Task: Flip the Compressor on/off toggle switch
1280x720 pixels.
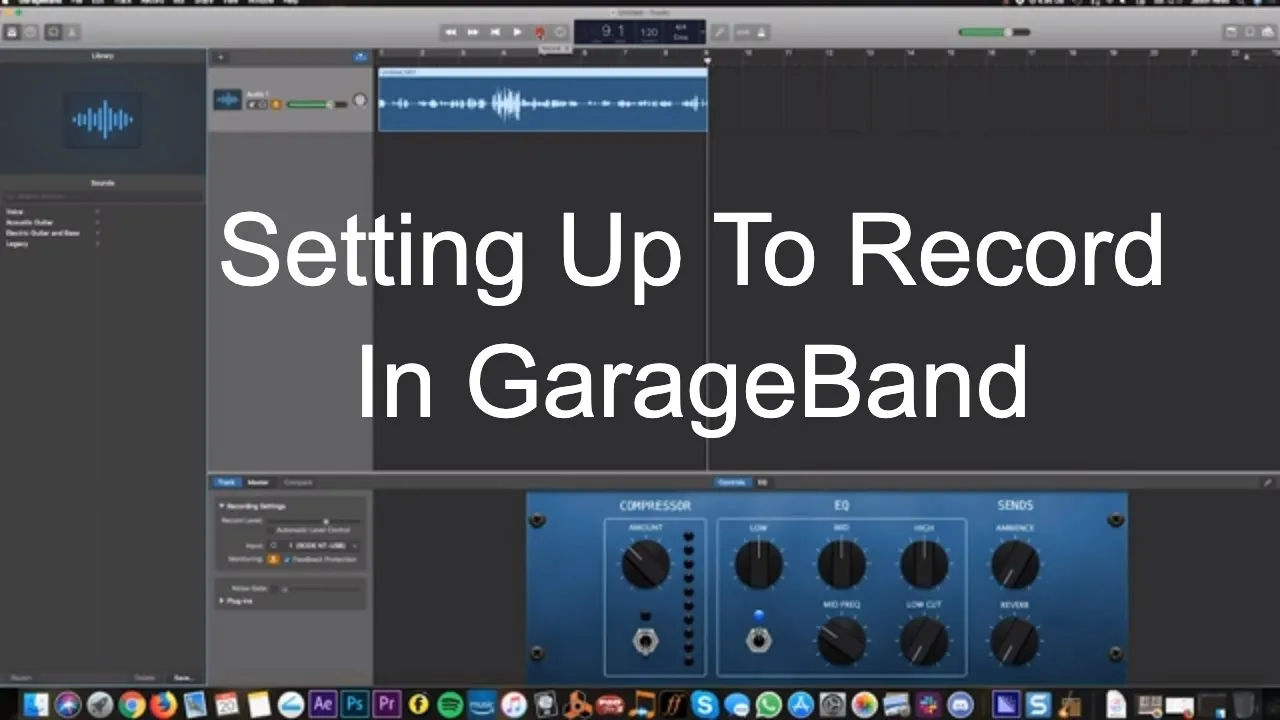Action: [x=645, y=639]
